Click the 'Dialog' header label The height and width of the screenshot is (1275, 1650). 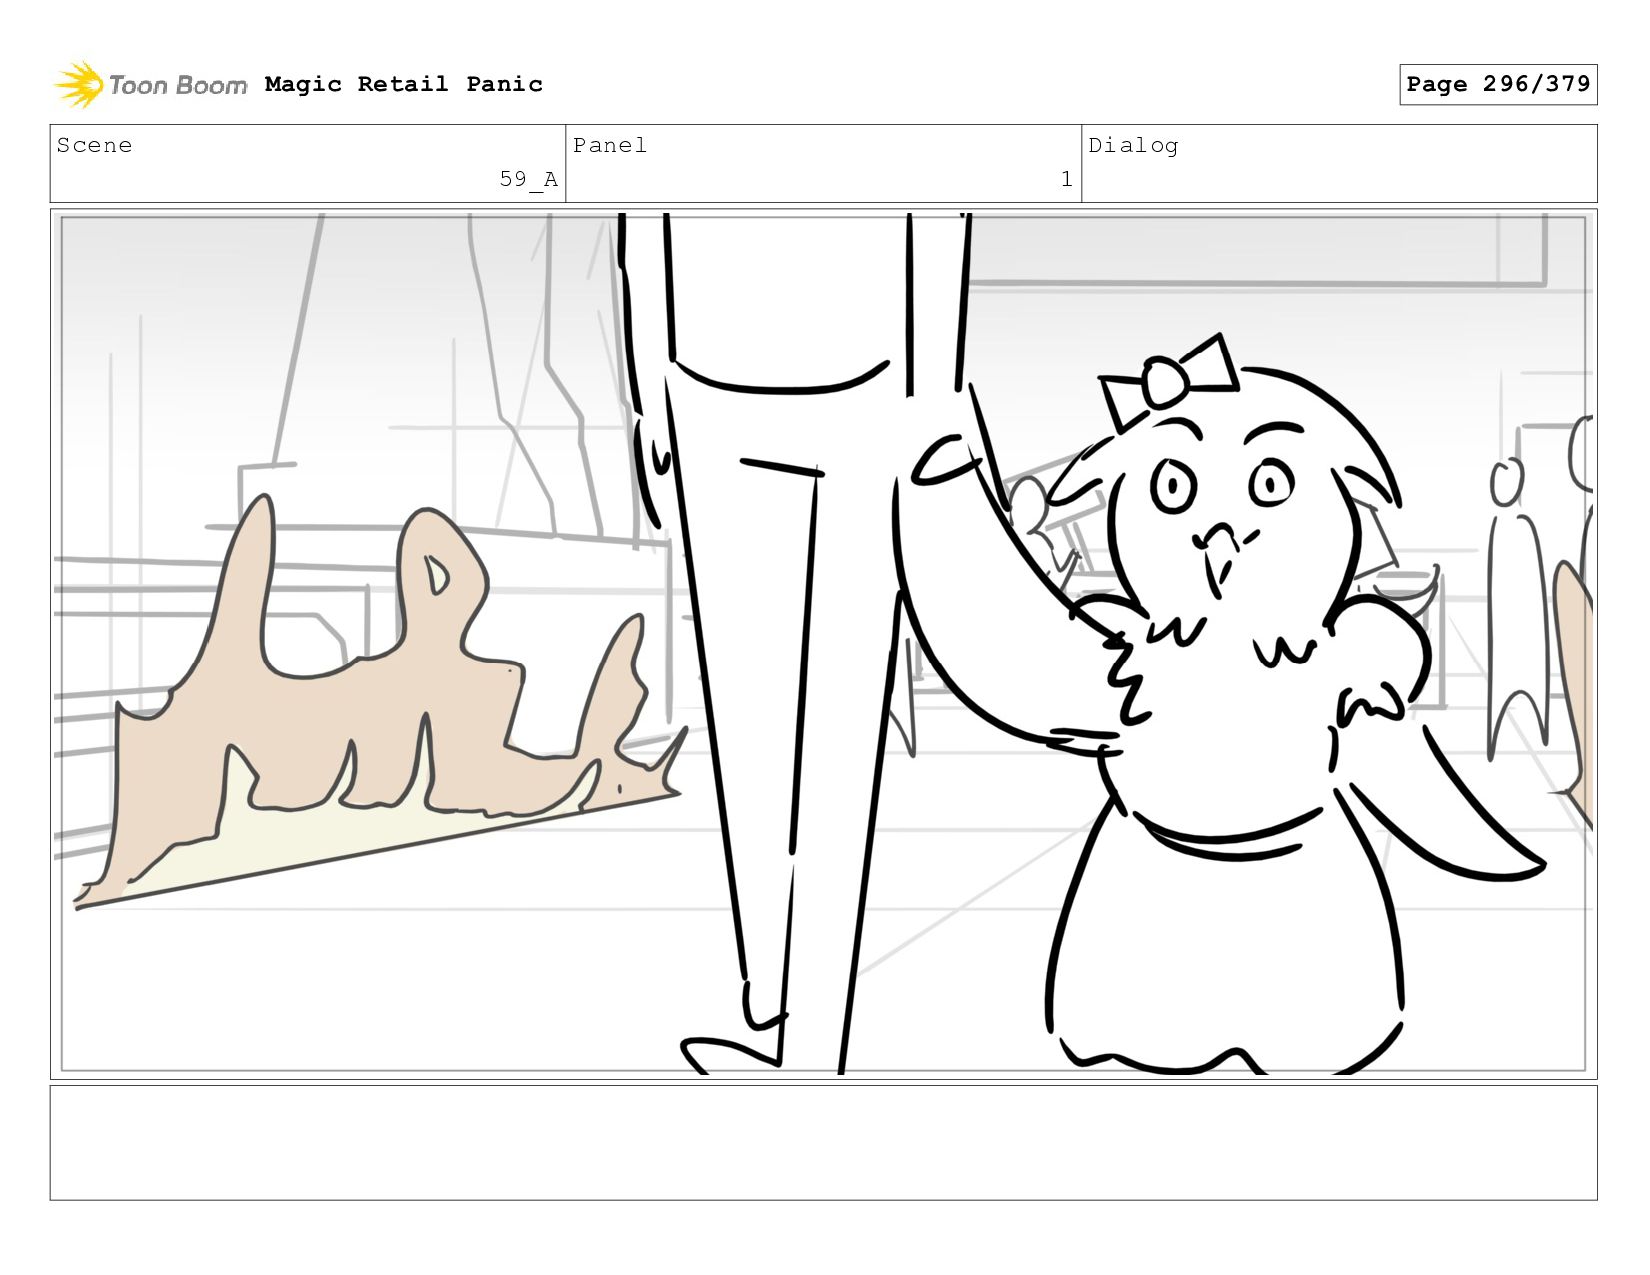pyautogui.click(x=1133, y=145)
